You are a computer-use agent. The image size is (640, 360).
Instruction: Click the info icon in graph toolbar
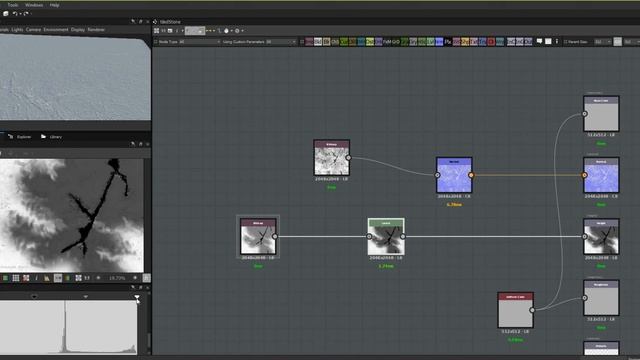pos(177,31)
